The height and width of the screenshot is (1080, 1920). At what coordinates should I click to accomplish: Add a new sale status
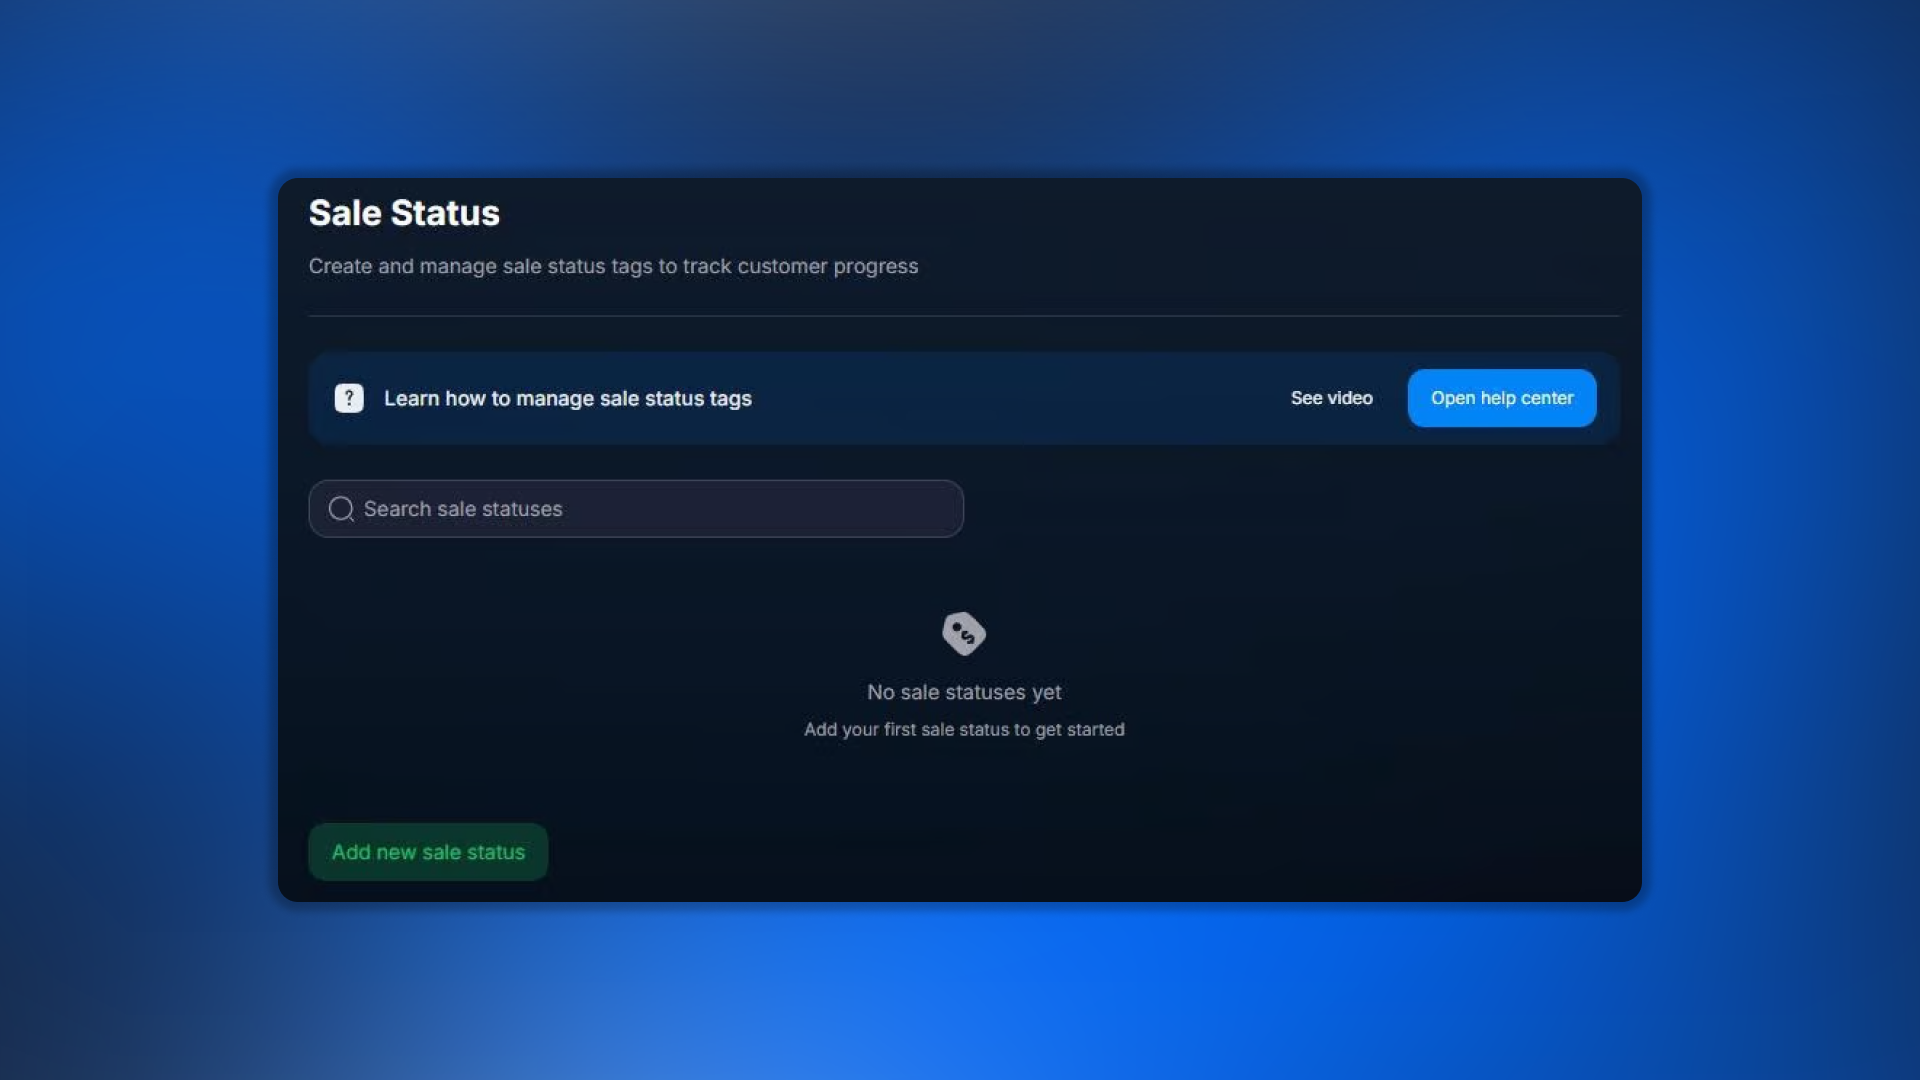[x=428, y=852]
